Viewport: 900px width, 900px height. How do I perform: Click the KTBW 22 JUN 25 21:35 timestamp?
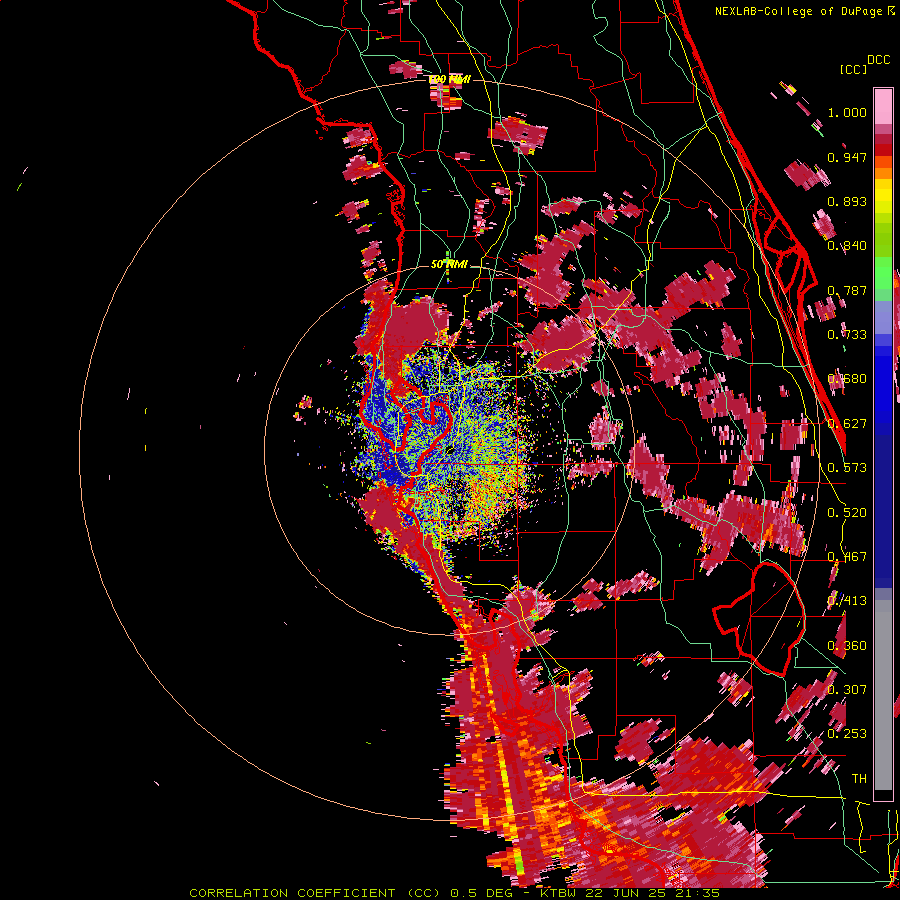(x=630, y=893)
